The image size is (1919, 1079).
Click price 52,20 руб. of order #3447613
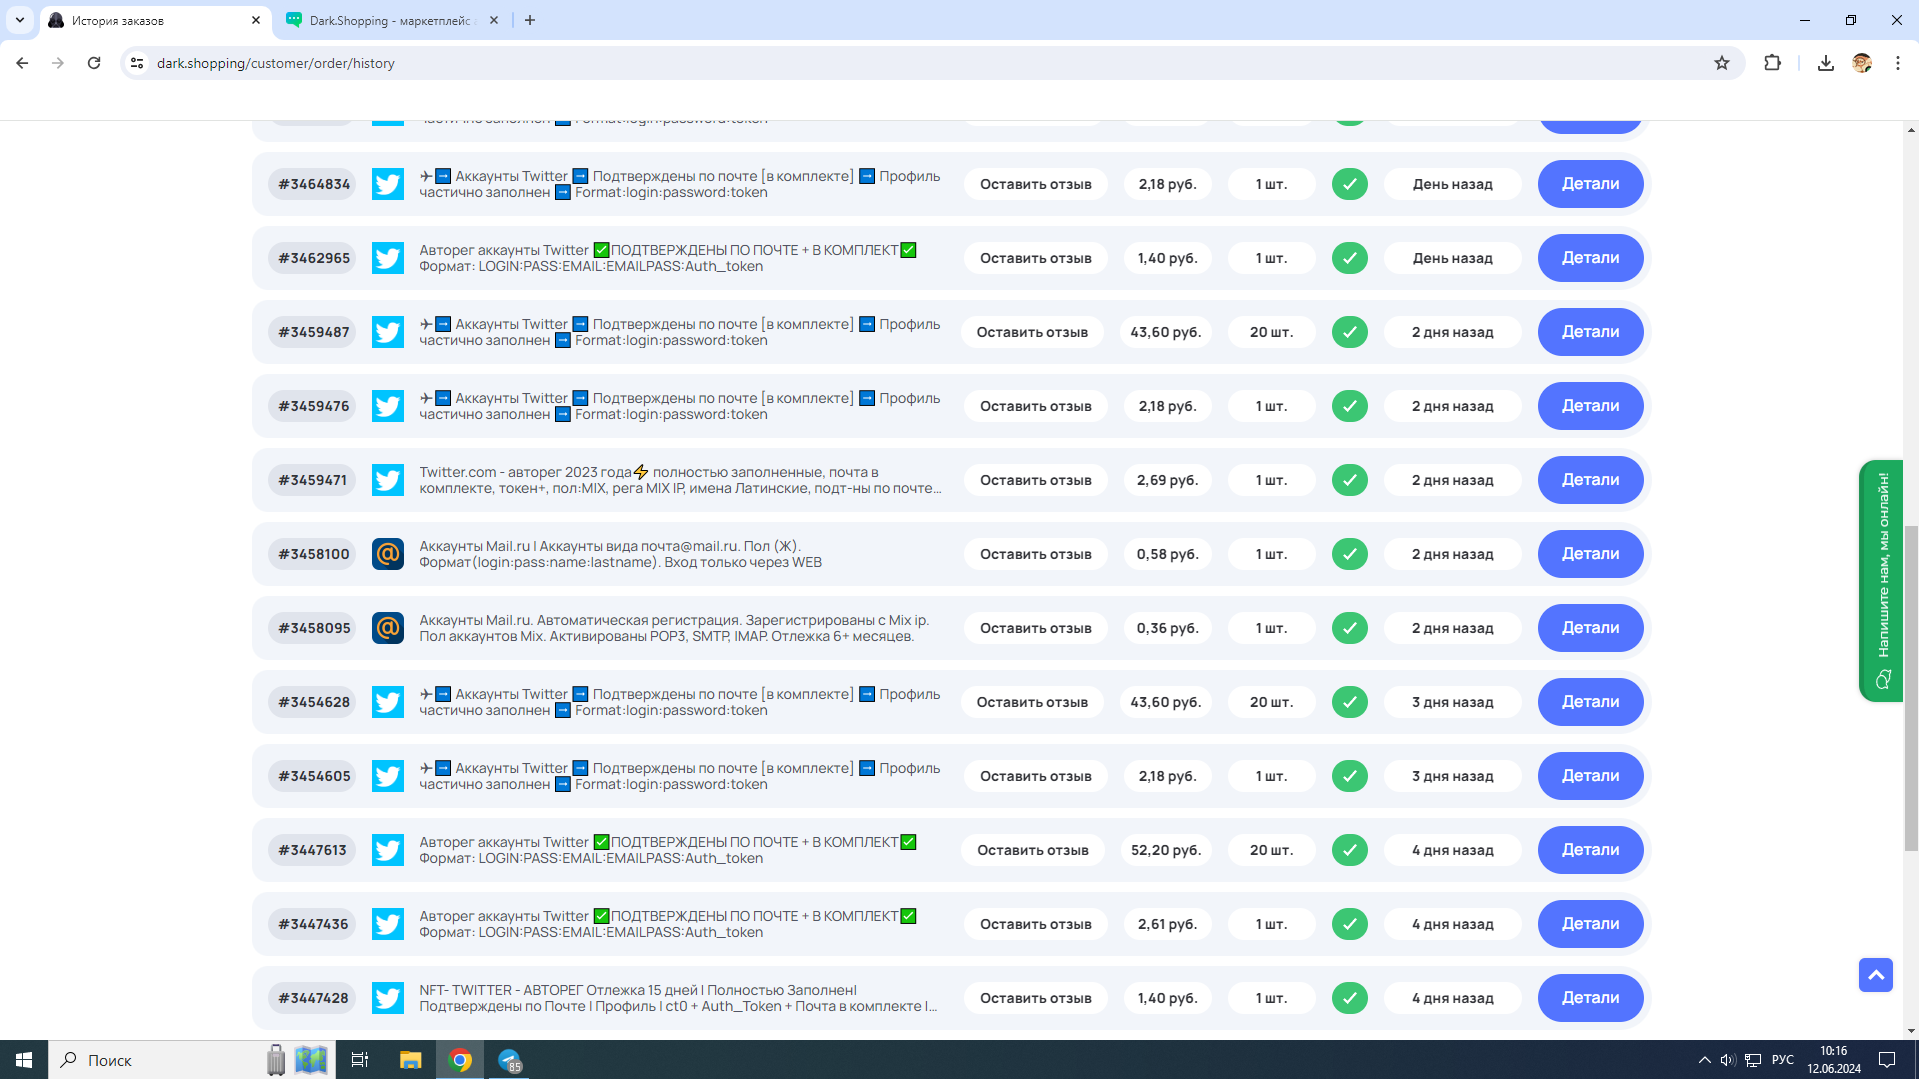coord(1165,850)
